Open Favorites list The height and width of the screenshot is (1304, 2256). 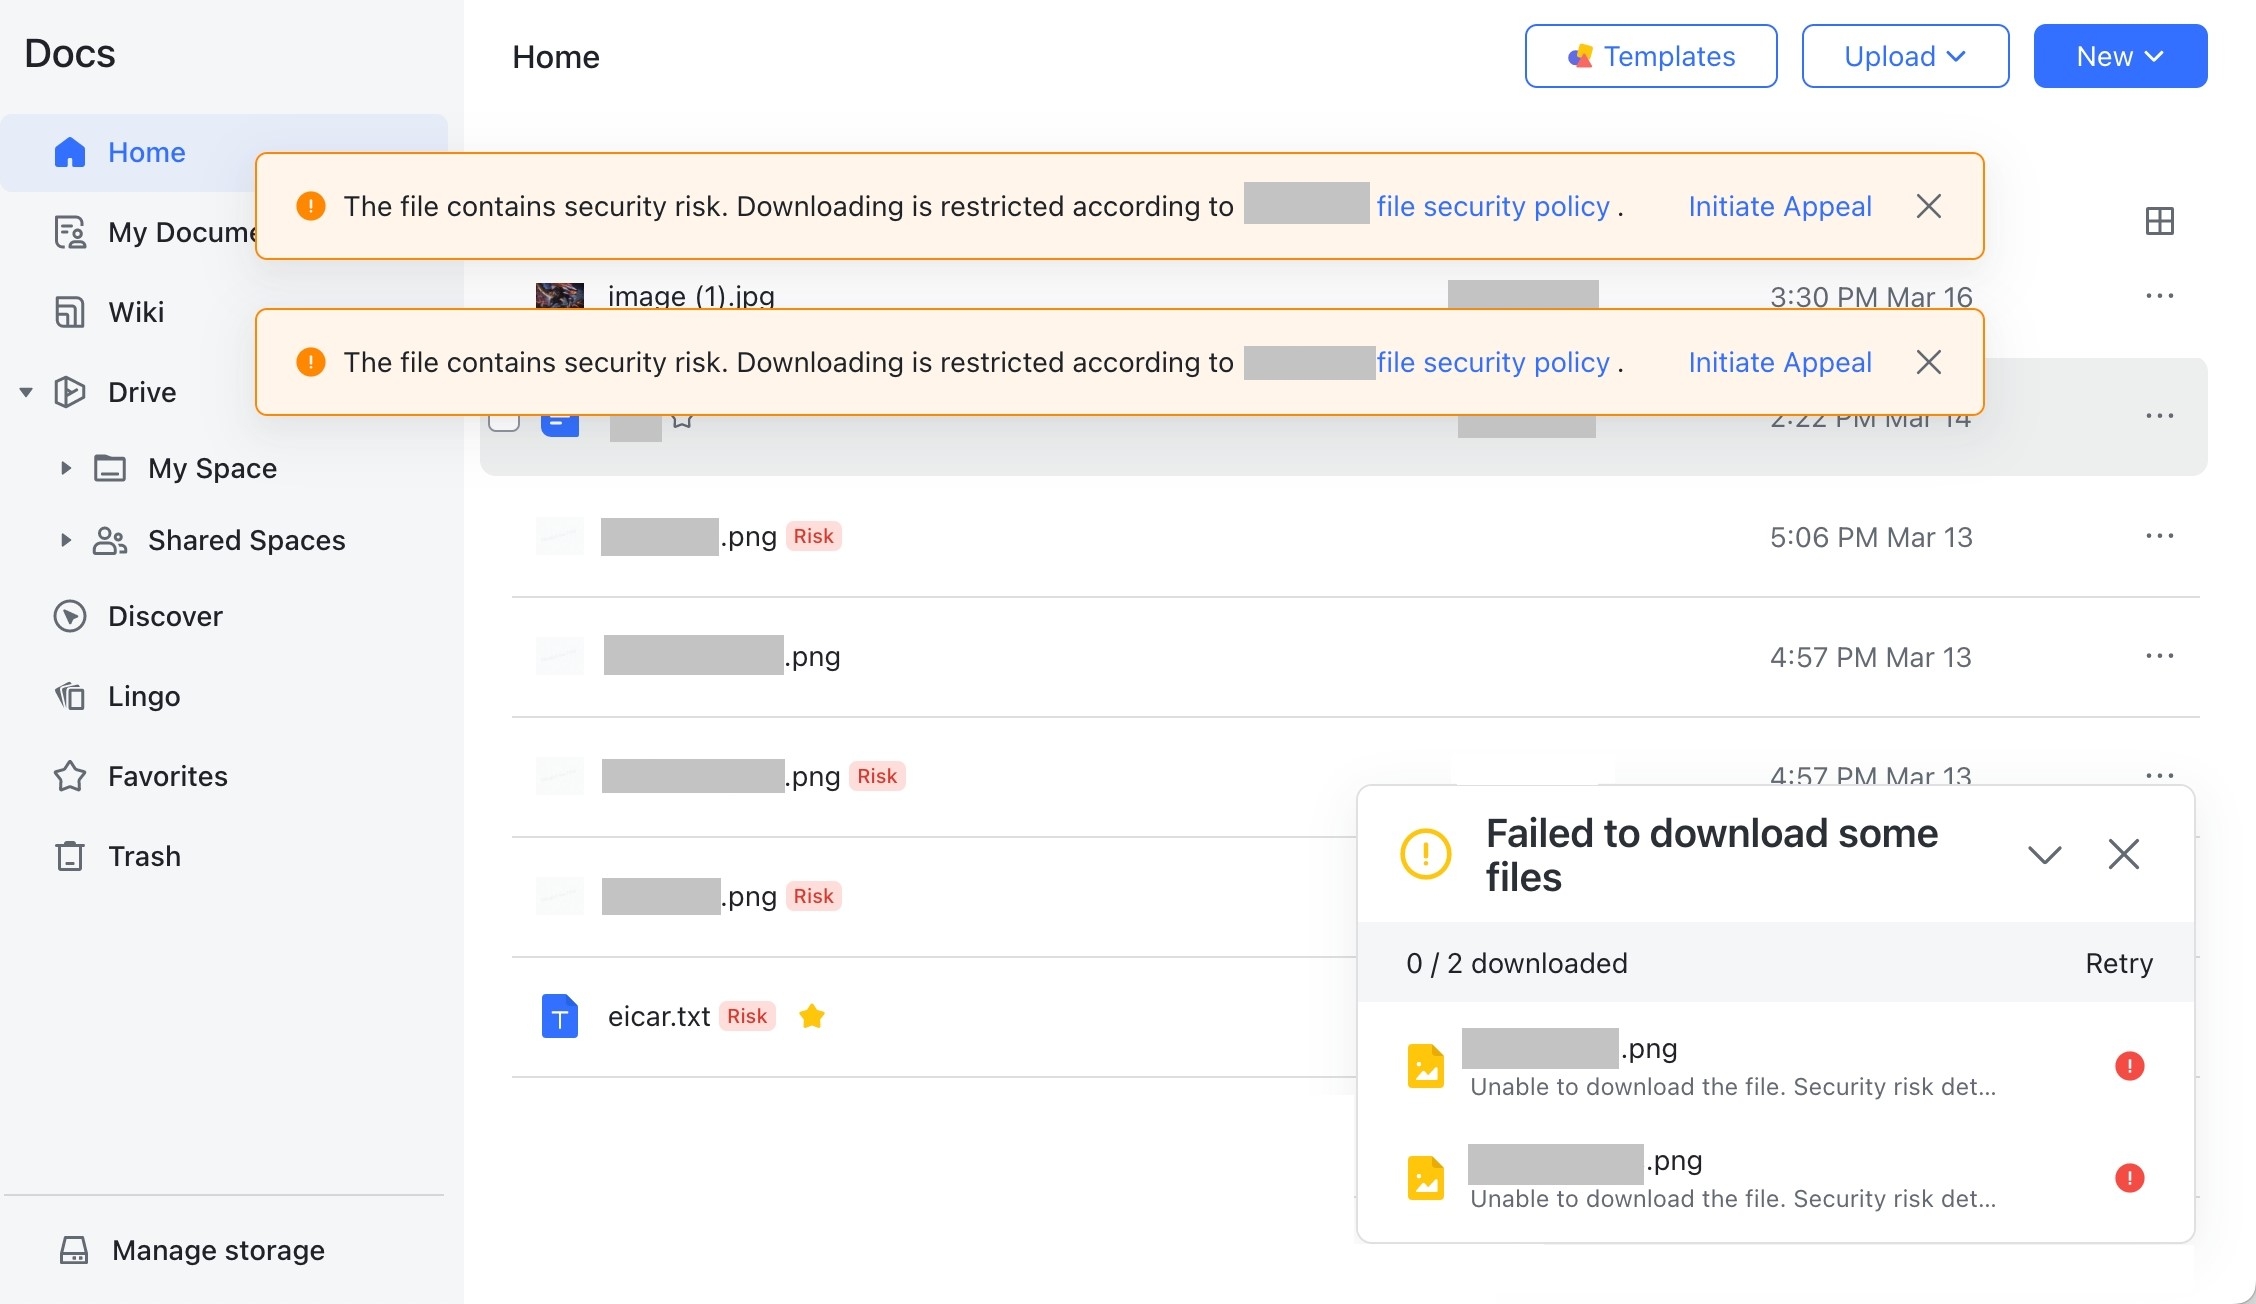pos(168,776)
